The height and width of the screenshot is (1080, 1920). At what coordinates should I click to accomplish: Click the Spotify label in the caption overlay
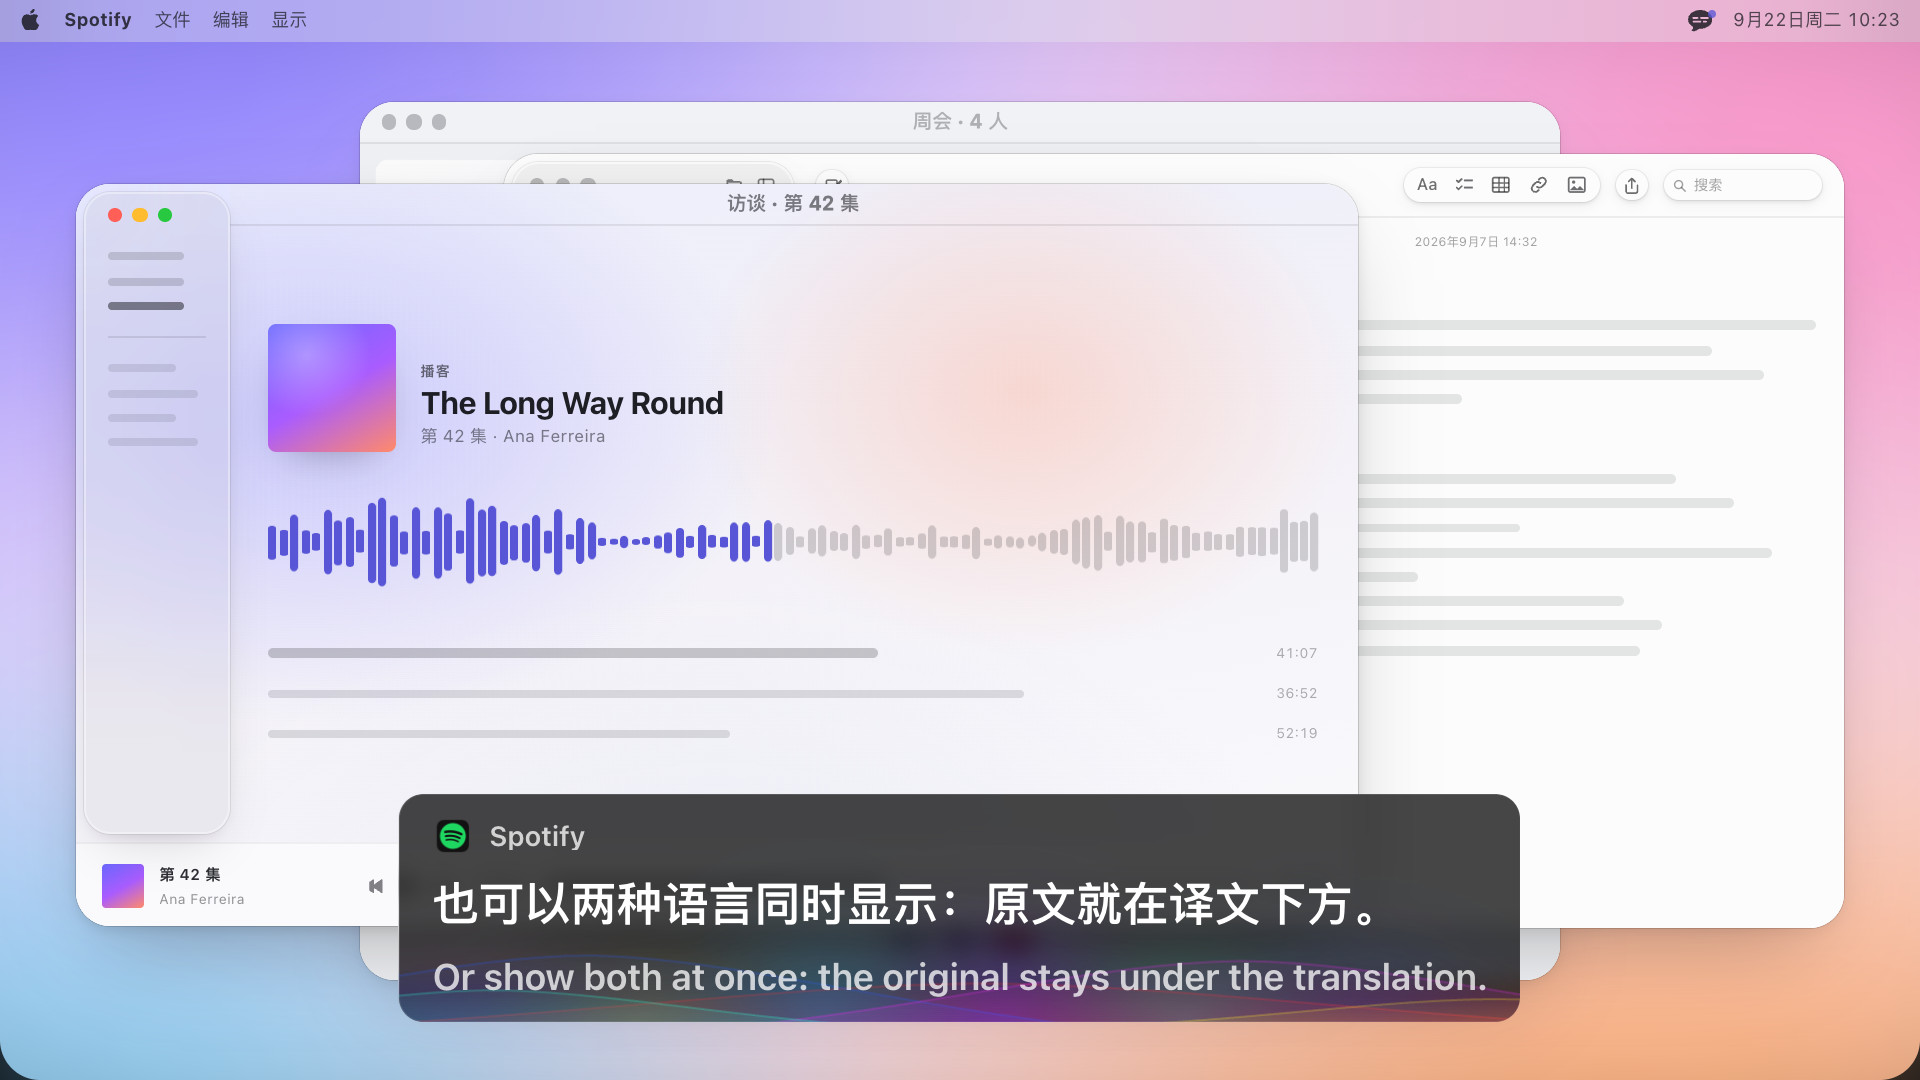click(537, 836)
